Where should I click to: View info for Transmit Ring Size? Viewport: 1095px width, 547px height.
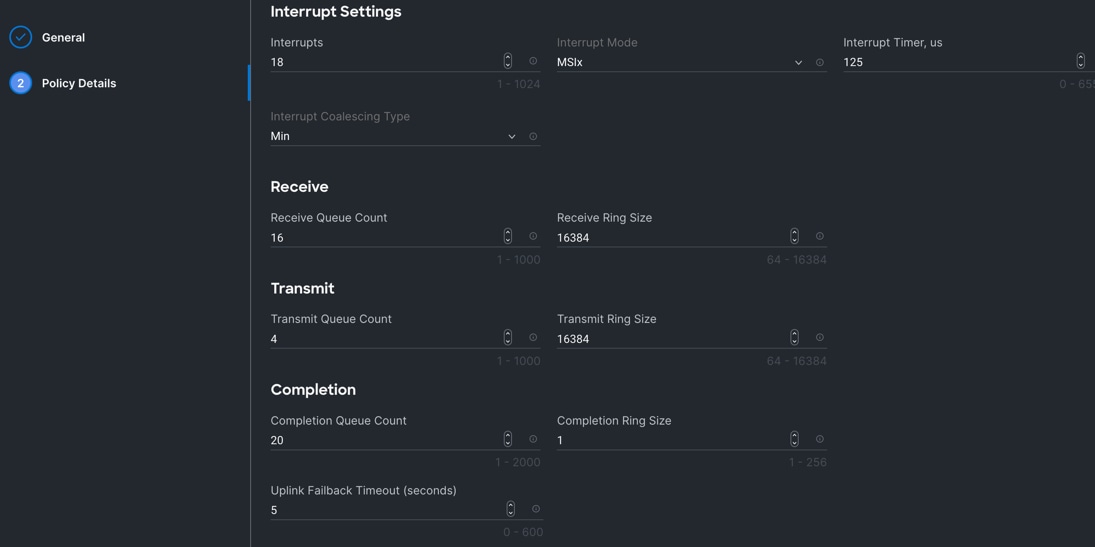click(820, 338)
